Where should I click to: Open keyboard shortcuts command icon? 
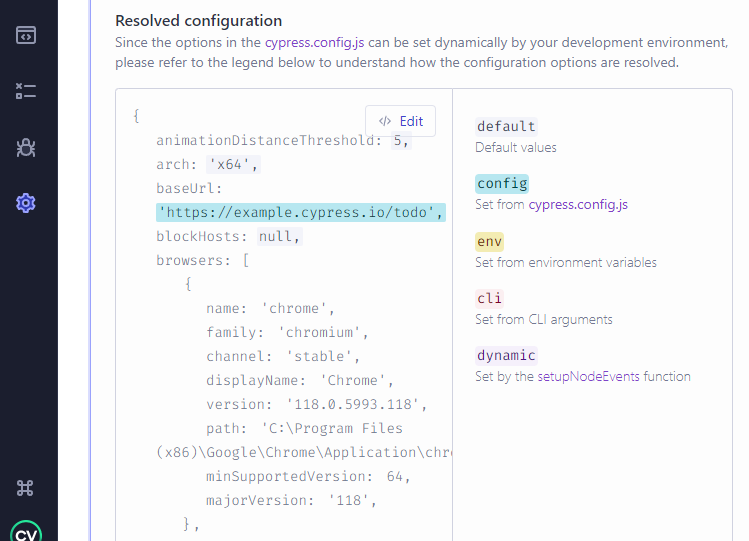pos(25,488)
